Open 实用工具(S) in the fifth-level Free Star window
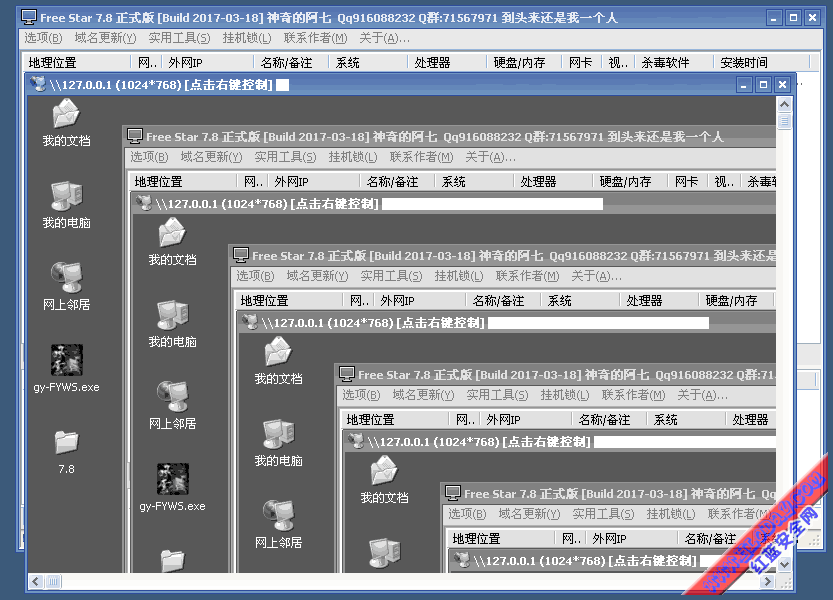The image size is (833, 600). (604, 514)
